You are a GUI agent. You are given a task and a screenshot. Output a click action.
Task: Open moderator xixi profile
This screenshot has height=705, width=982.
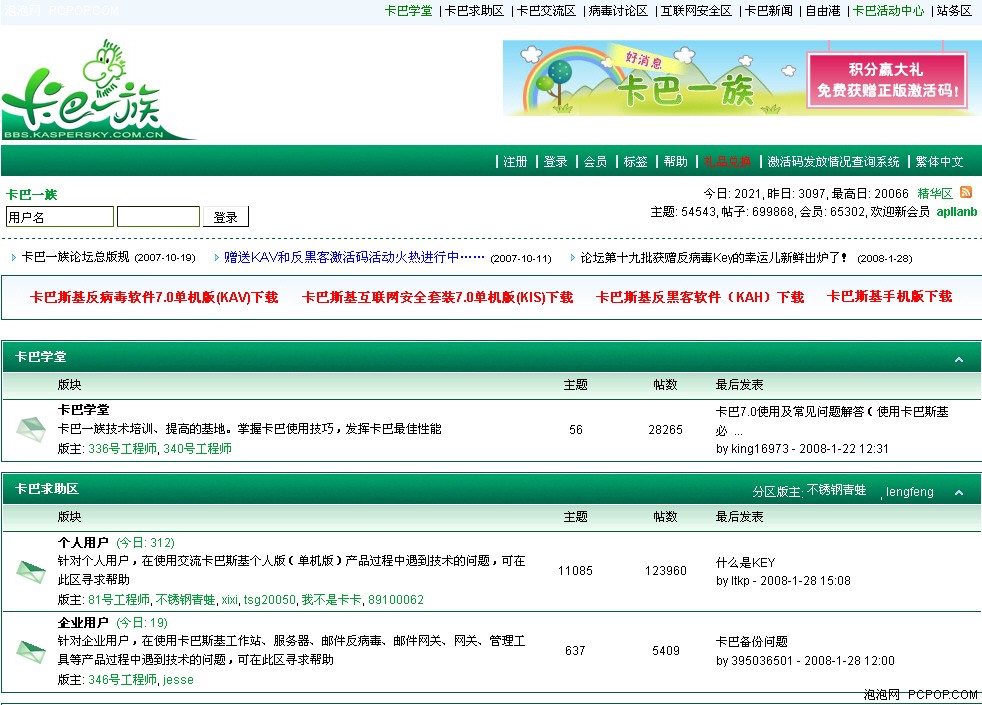pyautogui.click(x=229, y=600)
